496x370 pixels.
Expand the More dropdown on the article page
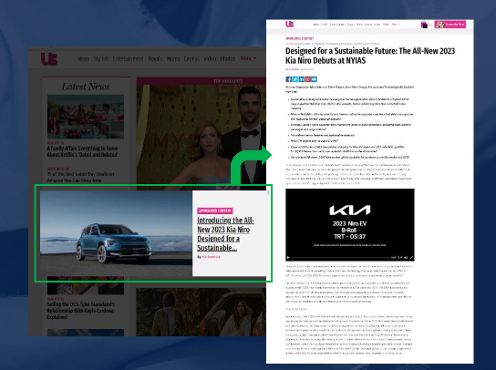click(x=396, y=24)
